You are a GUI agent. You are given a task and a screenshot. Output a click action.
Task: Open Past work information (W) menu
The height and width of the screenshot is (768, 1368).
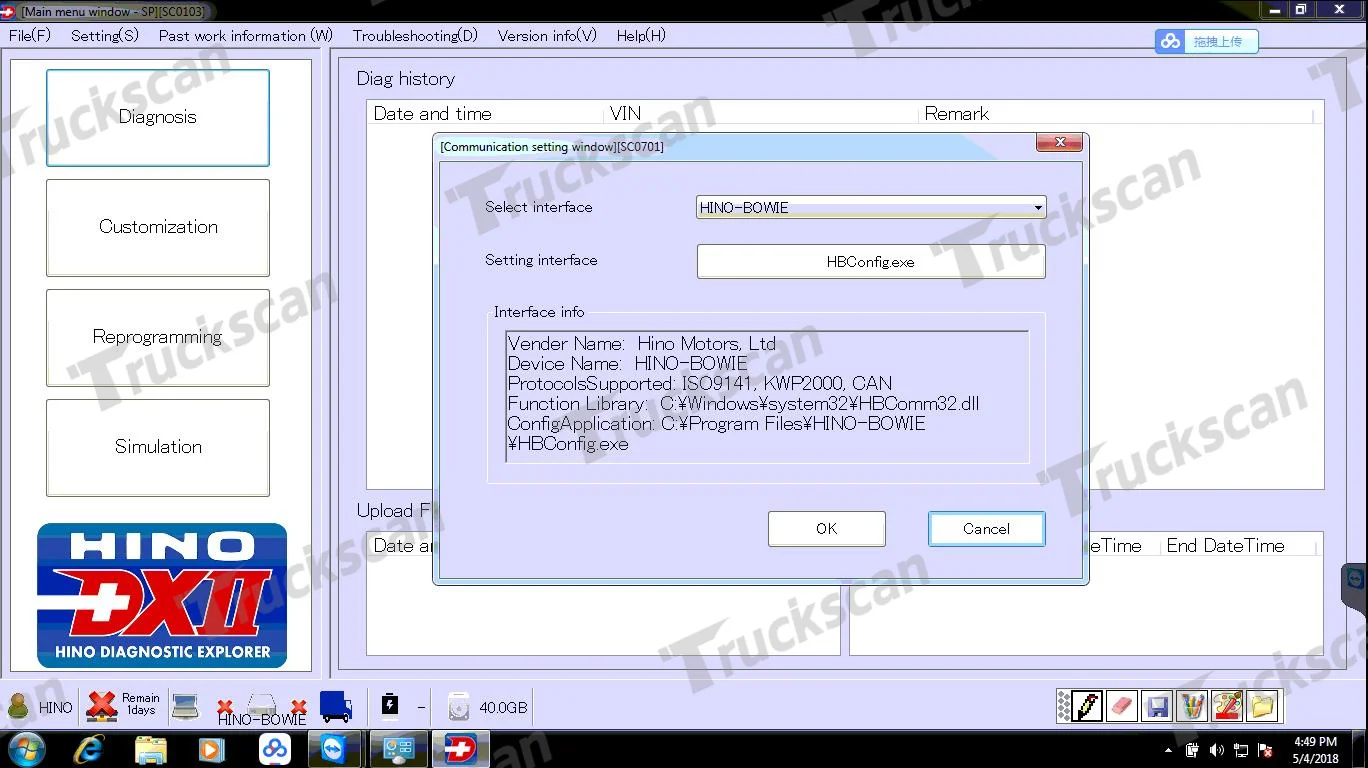[x=246, y=35]
